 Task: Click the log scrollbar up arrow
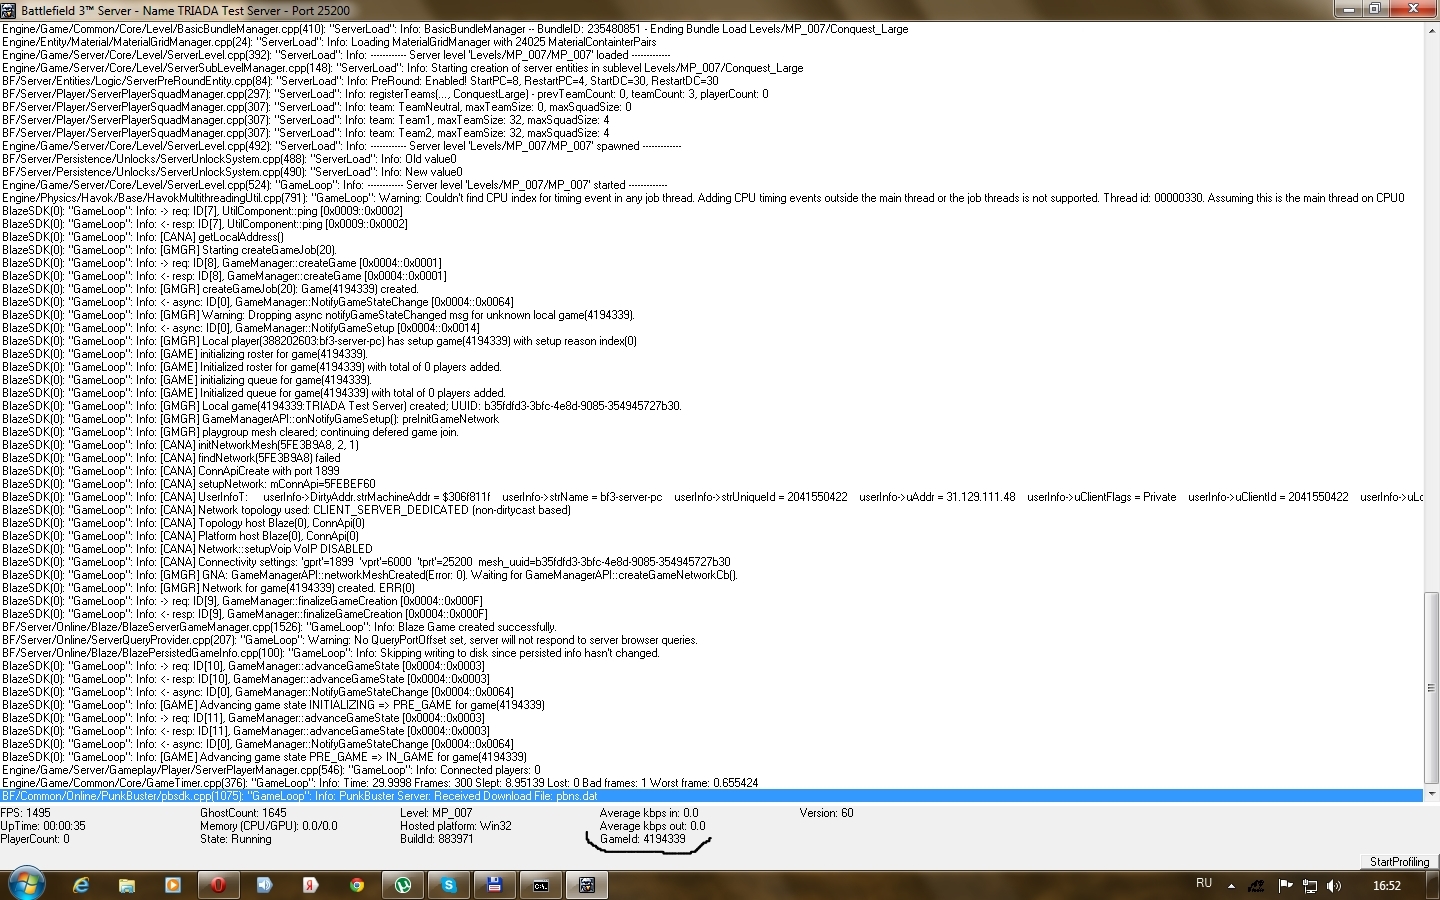(1431, 32)
